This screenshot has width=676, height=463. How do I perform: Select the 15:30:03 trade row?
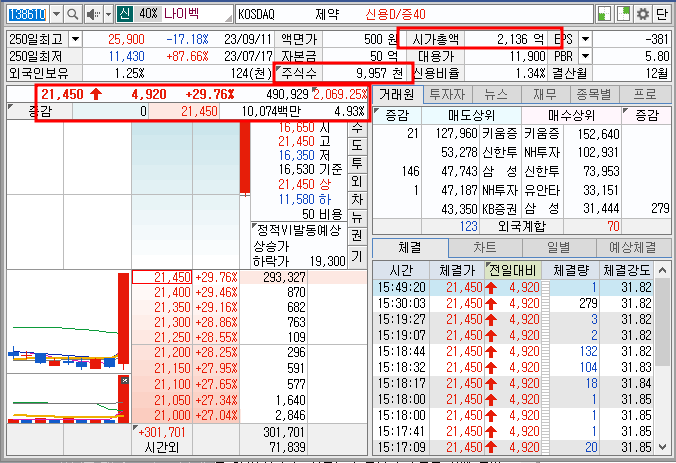click(x=513, y=303)
